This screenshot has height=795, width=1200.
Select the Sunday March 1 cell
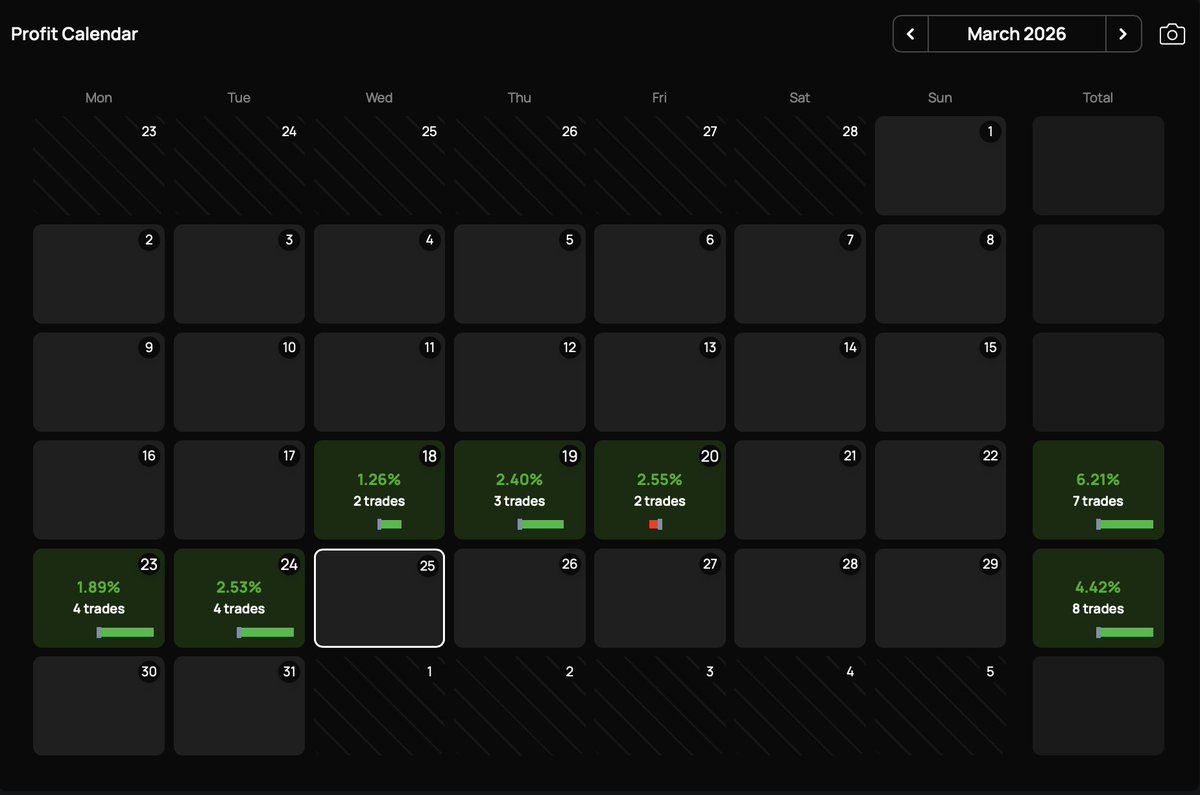click(x=940, y=165)
